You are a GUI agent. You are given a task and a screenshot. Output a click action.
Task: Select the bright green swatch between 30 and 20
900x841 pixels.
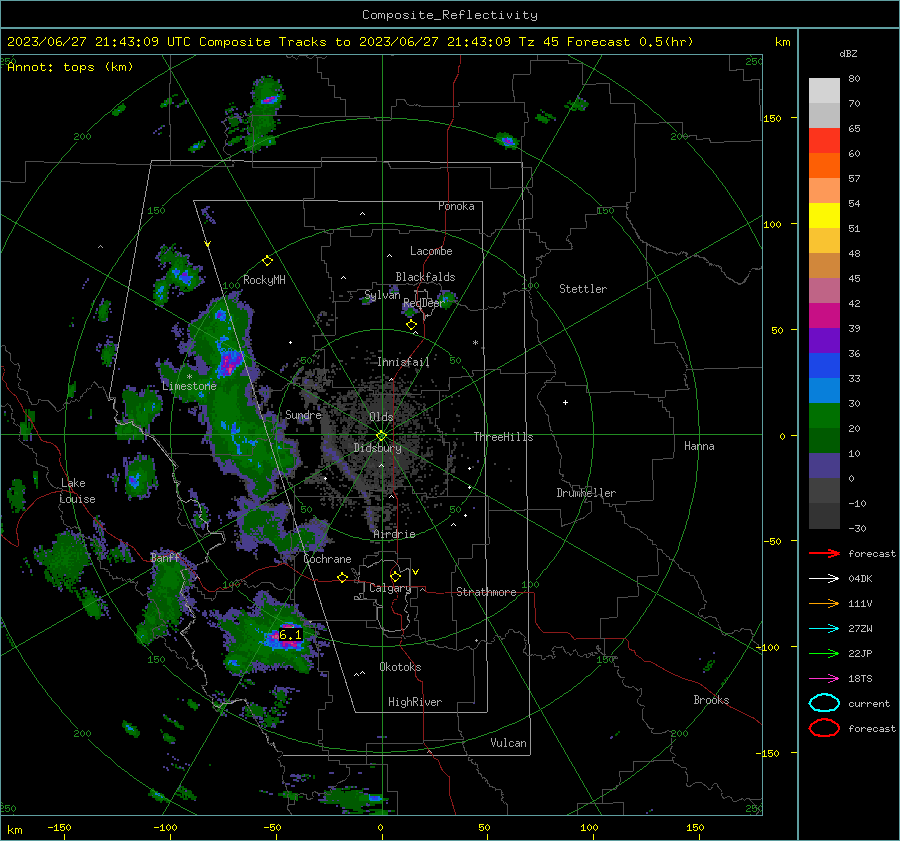824,416
